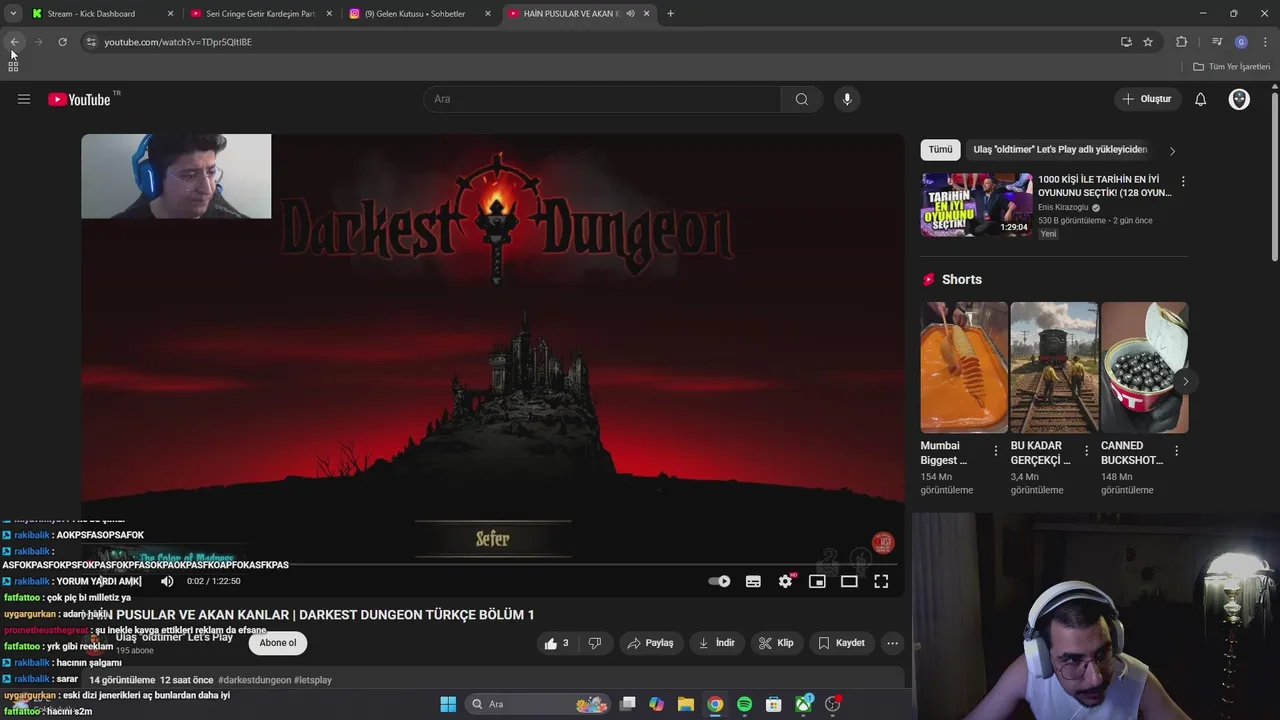Image resolution: width=1280 pixels, height=720 pixels.
Task: Open the tab search dropdown arrow
Action: coord(13,14)
